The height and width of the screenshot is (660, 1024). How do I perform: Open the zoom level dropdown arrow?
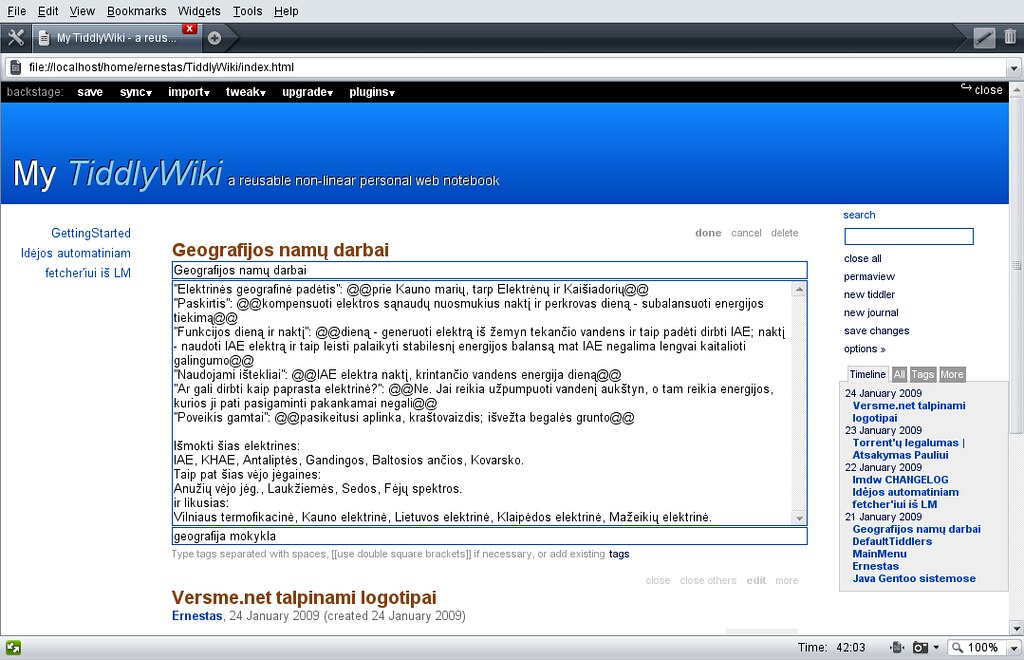[x=1014, y=648]
